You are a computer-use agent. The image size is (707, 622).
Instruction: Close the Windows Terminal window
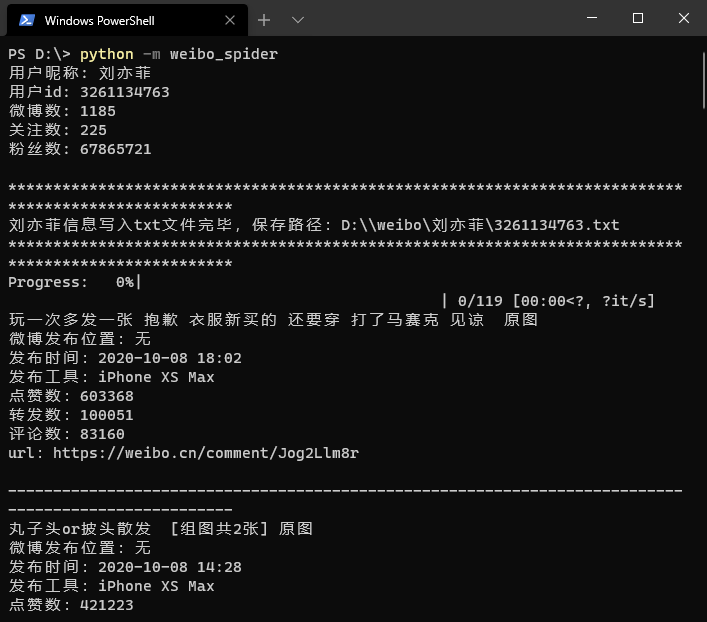click(684, 18)
